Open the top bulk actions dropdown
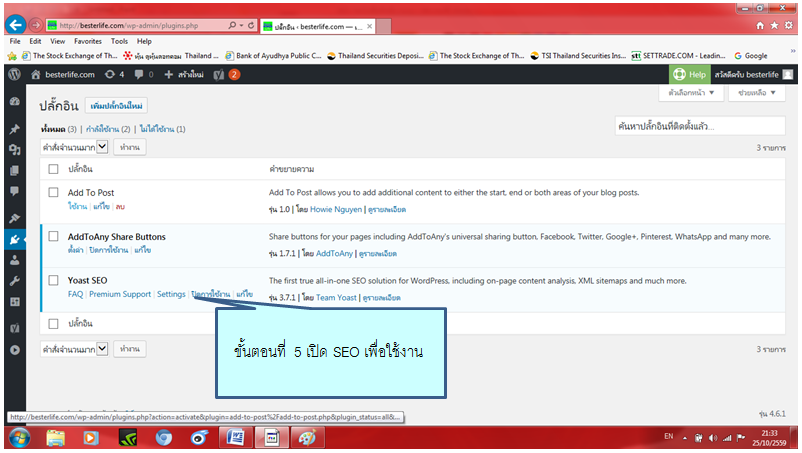Screen dimensions: 802x453 tap(74, 147)
